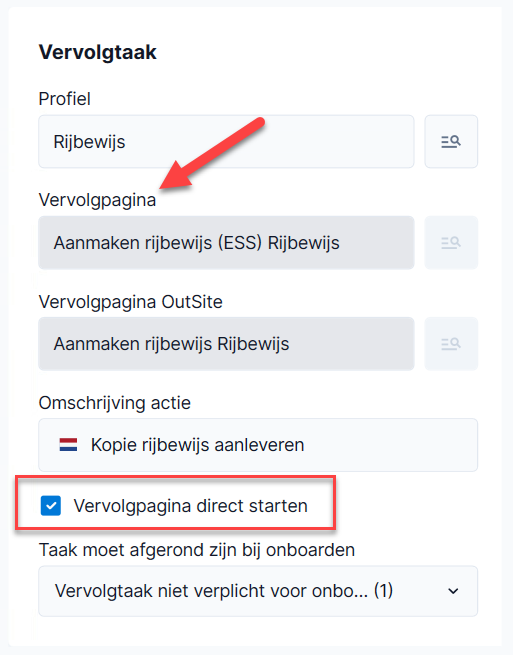Click the Omschrijving actie label
Screen dimensions: 513x655
(x=115, y=403)
